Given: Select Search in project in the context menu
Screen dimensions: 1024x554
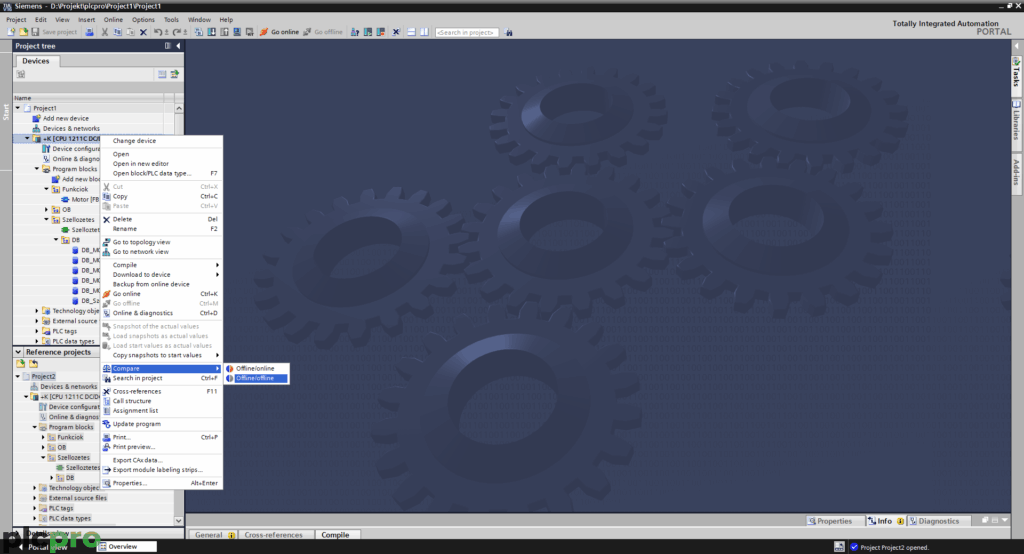Looking at the screenshot, I should 161,378.
